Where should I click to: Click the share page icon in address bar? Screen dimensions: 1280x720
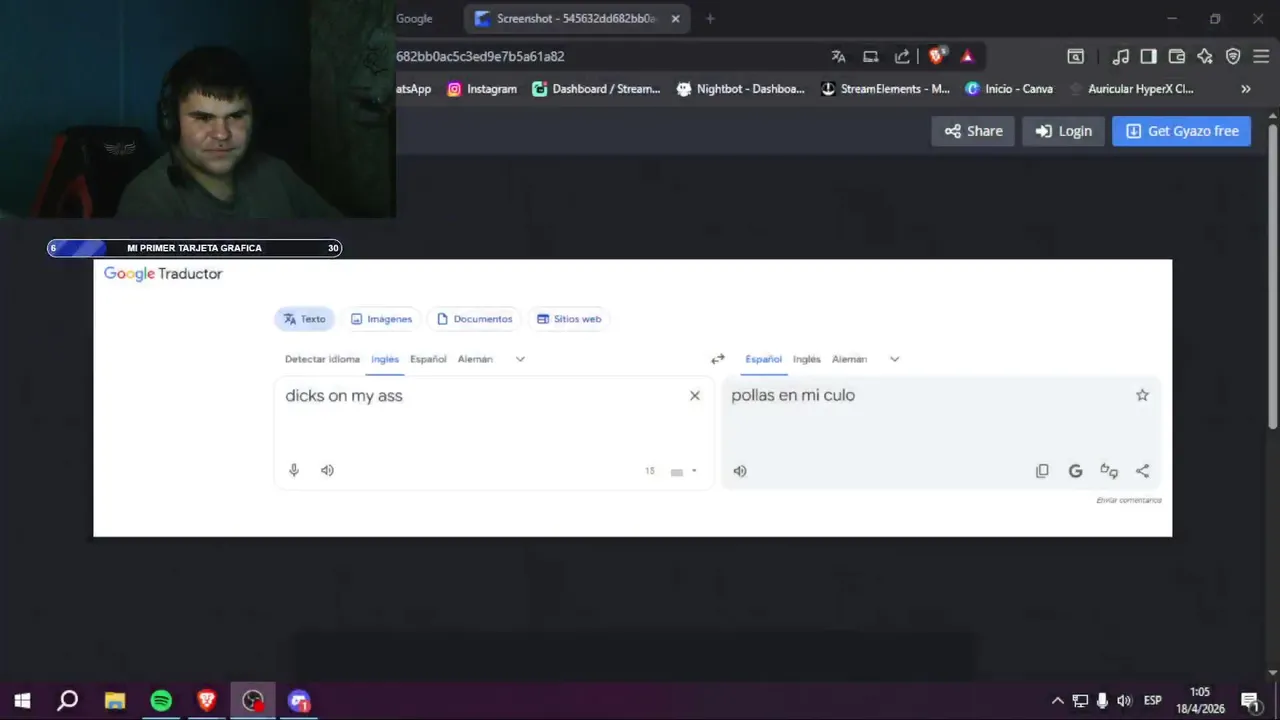pos(902,56)
